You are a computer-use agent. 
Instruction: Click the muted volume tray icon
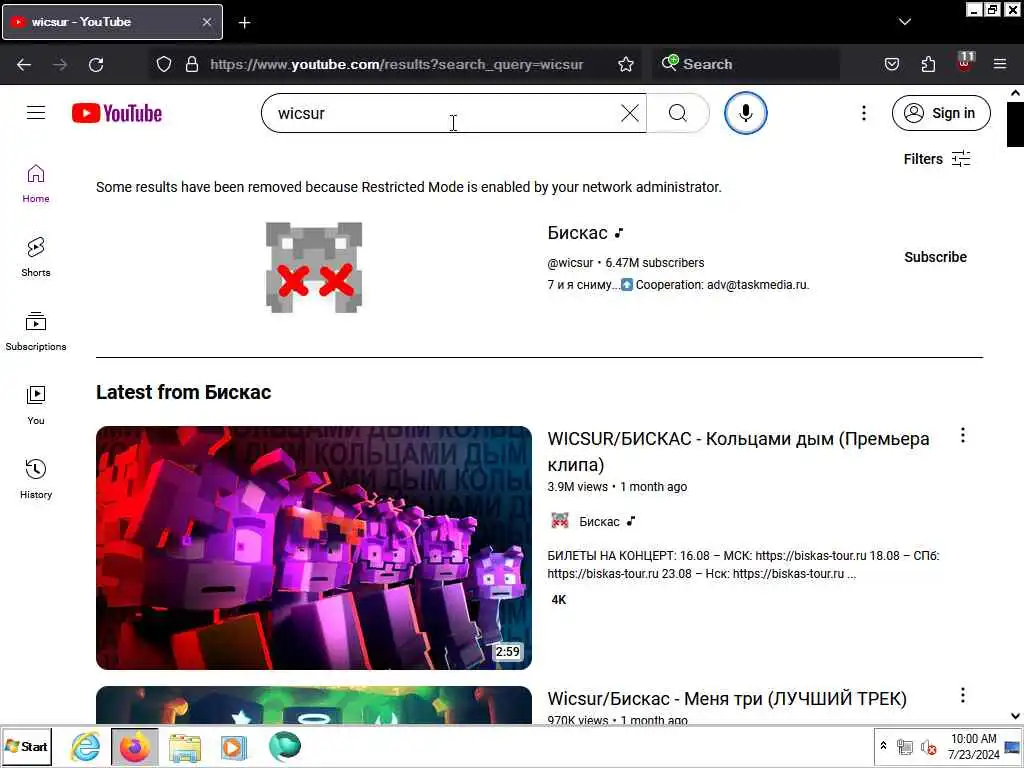[928, 747]
